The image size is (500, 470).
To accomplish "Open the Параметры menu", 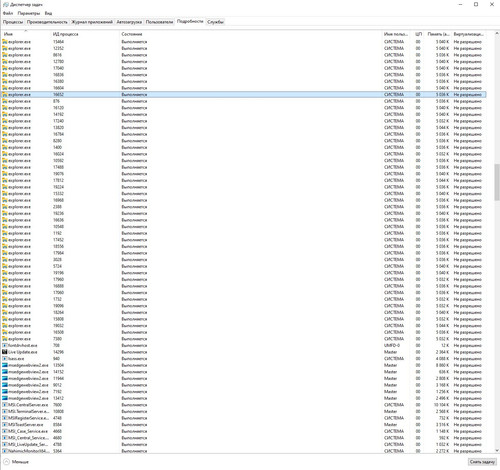I will click(x=29, y=13).
